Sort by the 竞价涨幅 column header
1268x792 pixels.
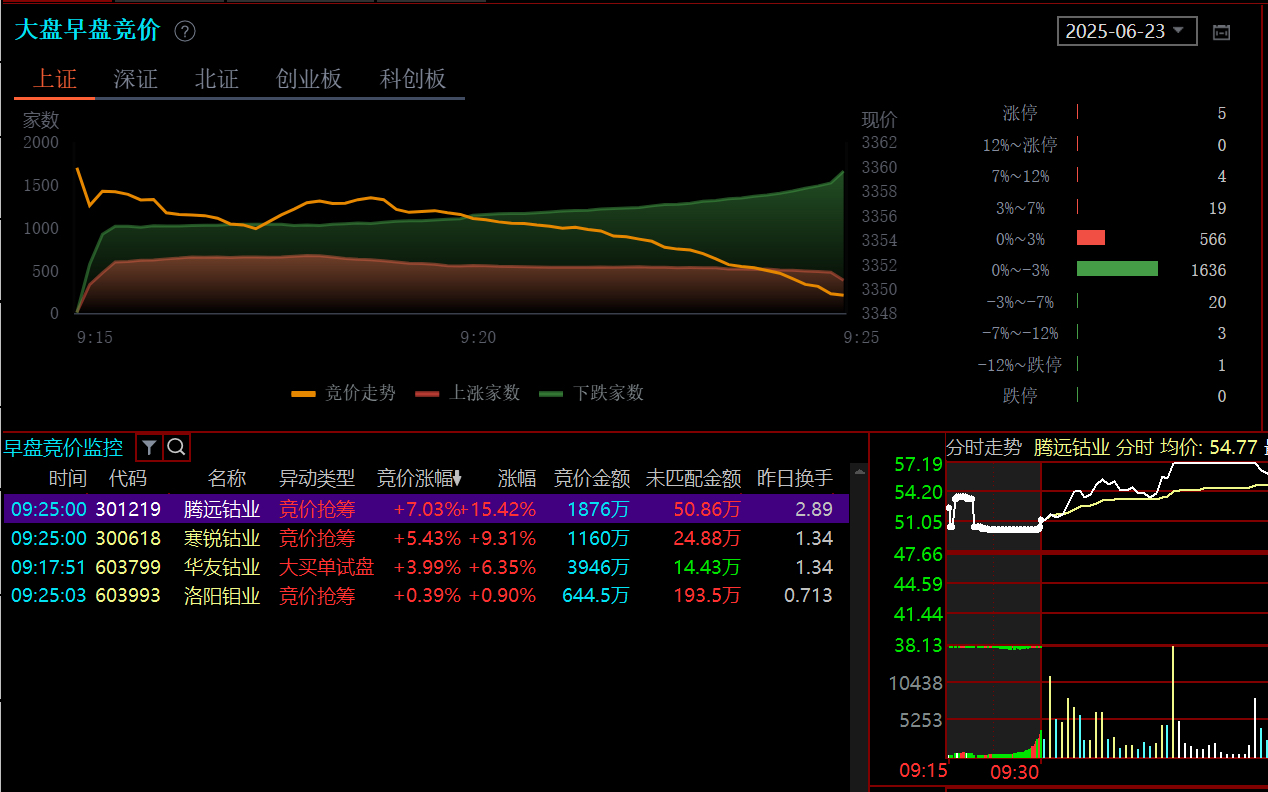coord(419,478)
